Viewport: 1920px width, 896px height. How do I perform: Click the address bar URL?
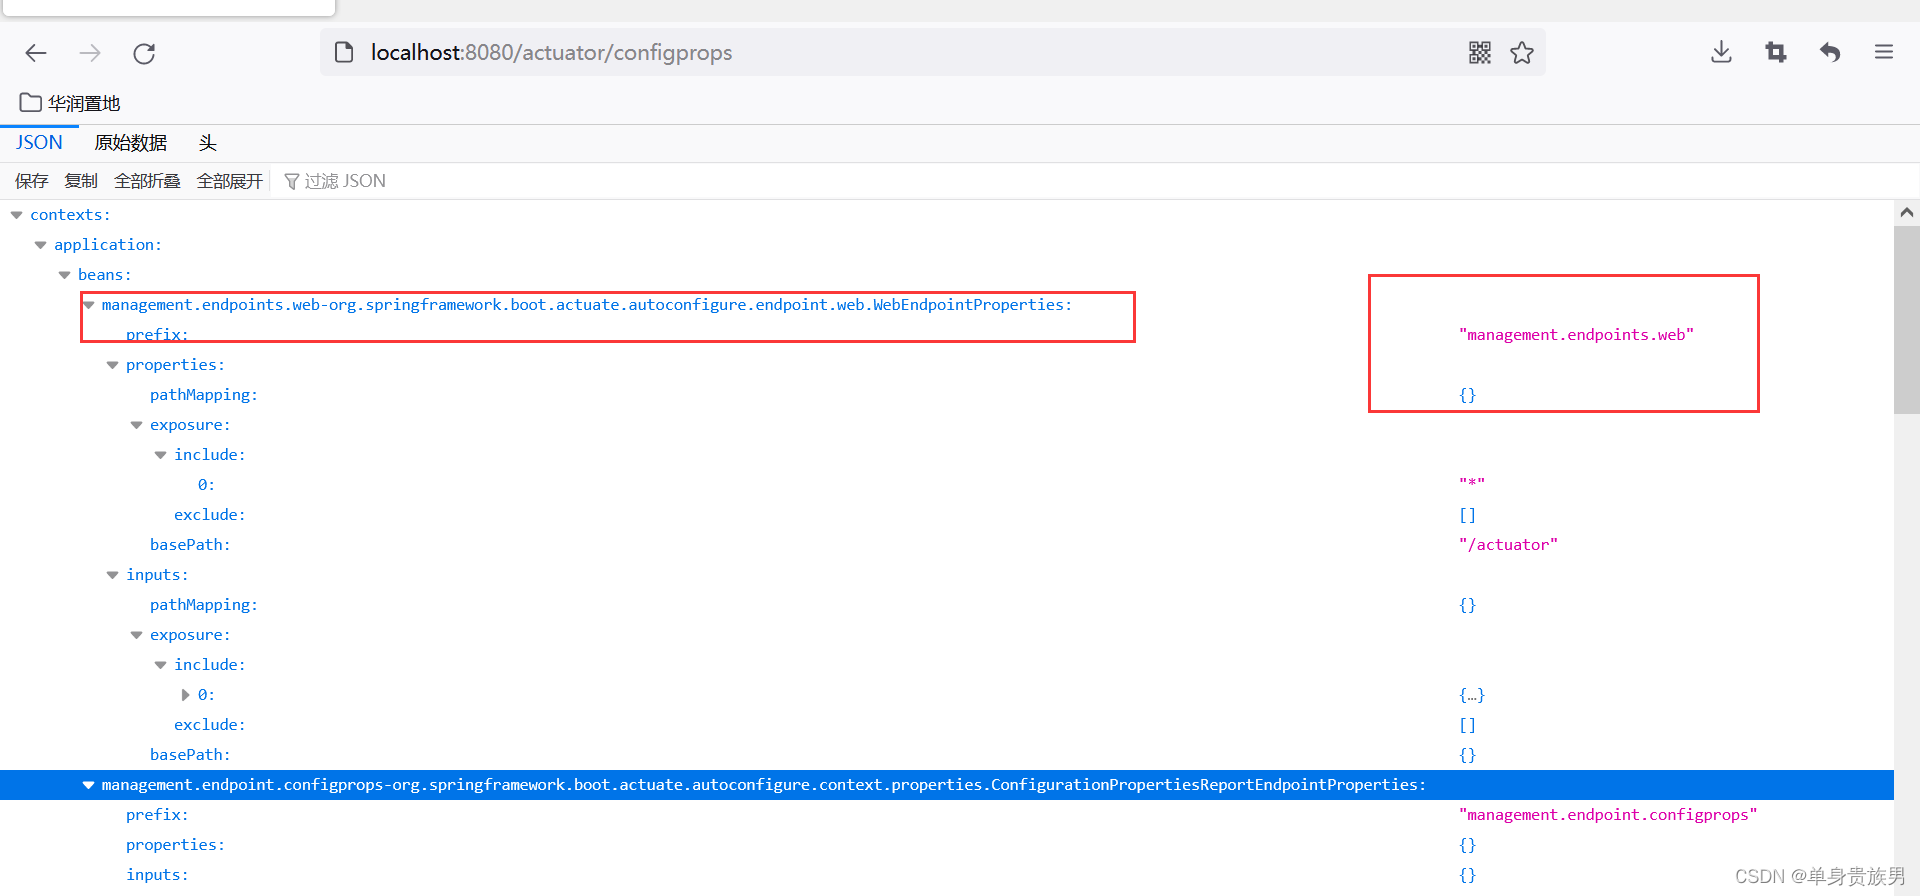coord(551,52)
